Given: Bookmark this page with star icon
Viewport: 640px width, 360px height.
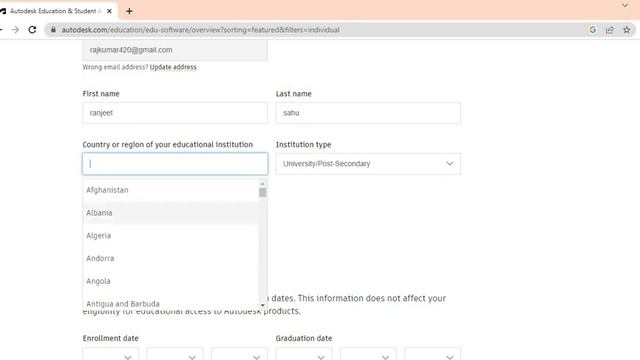Looking at the screenshot, I should 627,30.
